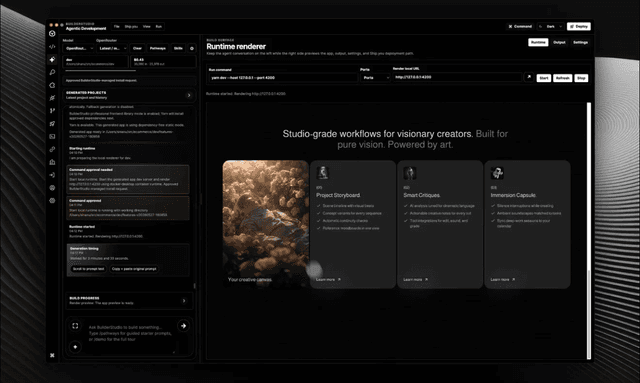Click Learn more under Smart Critiques

pyautogui.click(x=416, y=279)
